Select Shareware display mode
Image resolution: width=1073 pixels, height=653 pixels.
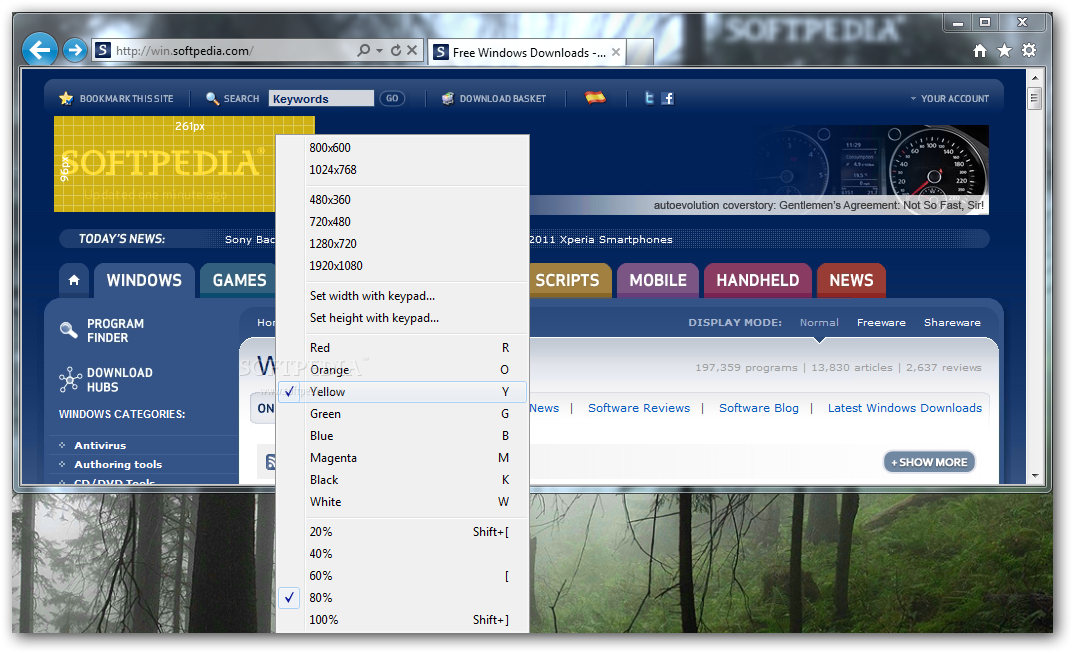952,322
